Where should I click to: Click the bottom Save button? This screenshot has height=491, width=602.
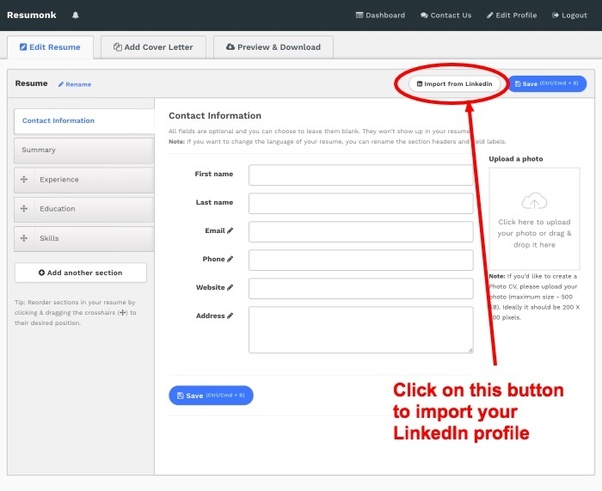pyautogui.click(x=211, y=395)
